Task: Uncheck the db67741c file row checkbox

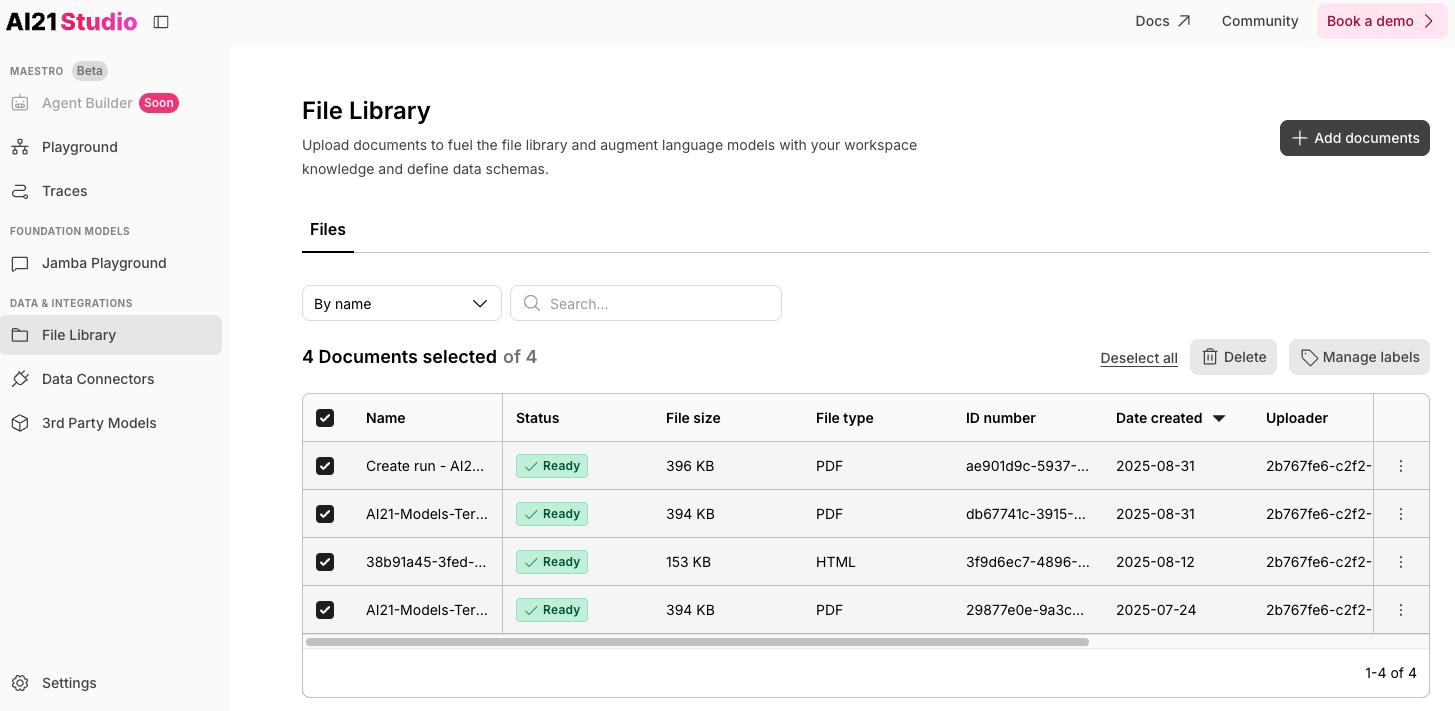Action: (325, 514)
